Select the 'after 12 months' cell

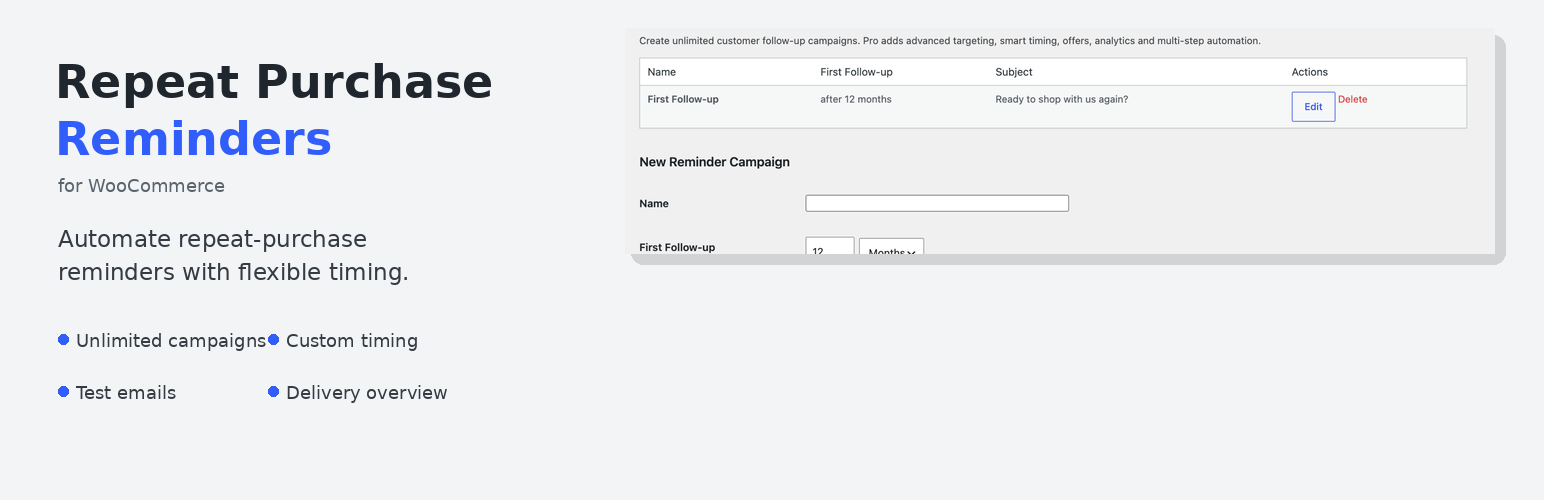[x=856, y=99]
